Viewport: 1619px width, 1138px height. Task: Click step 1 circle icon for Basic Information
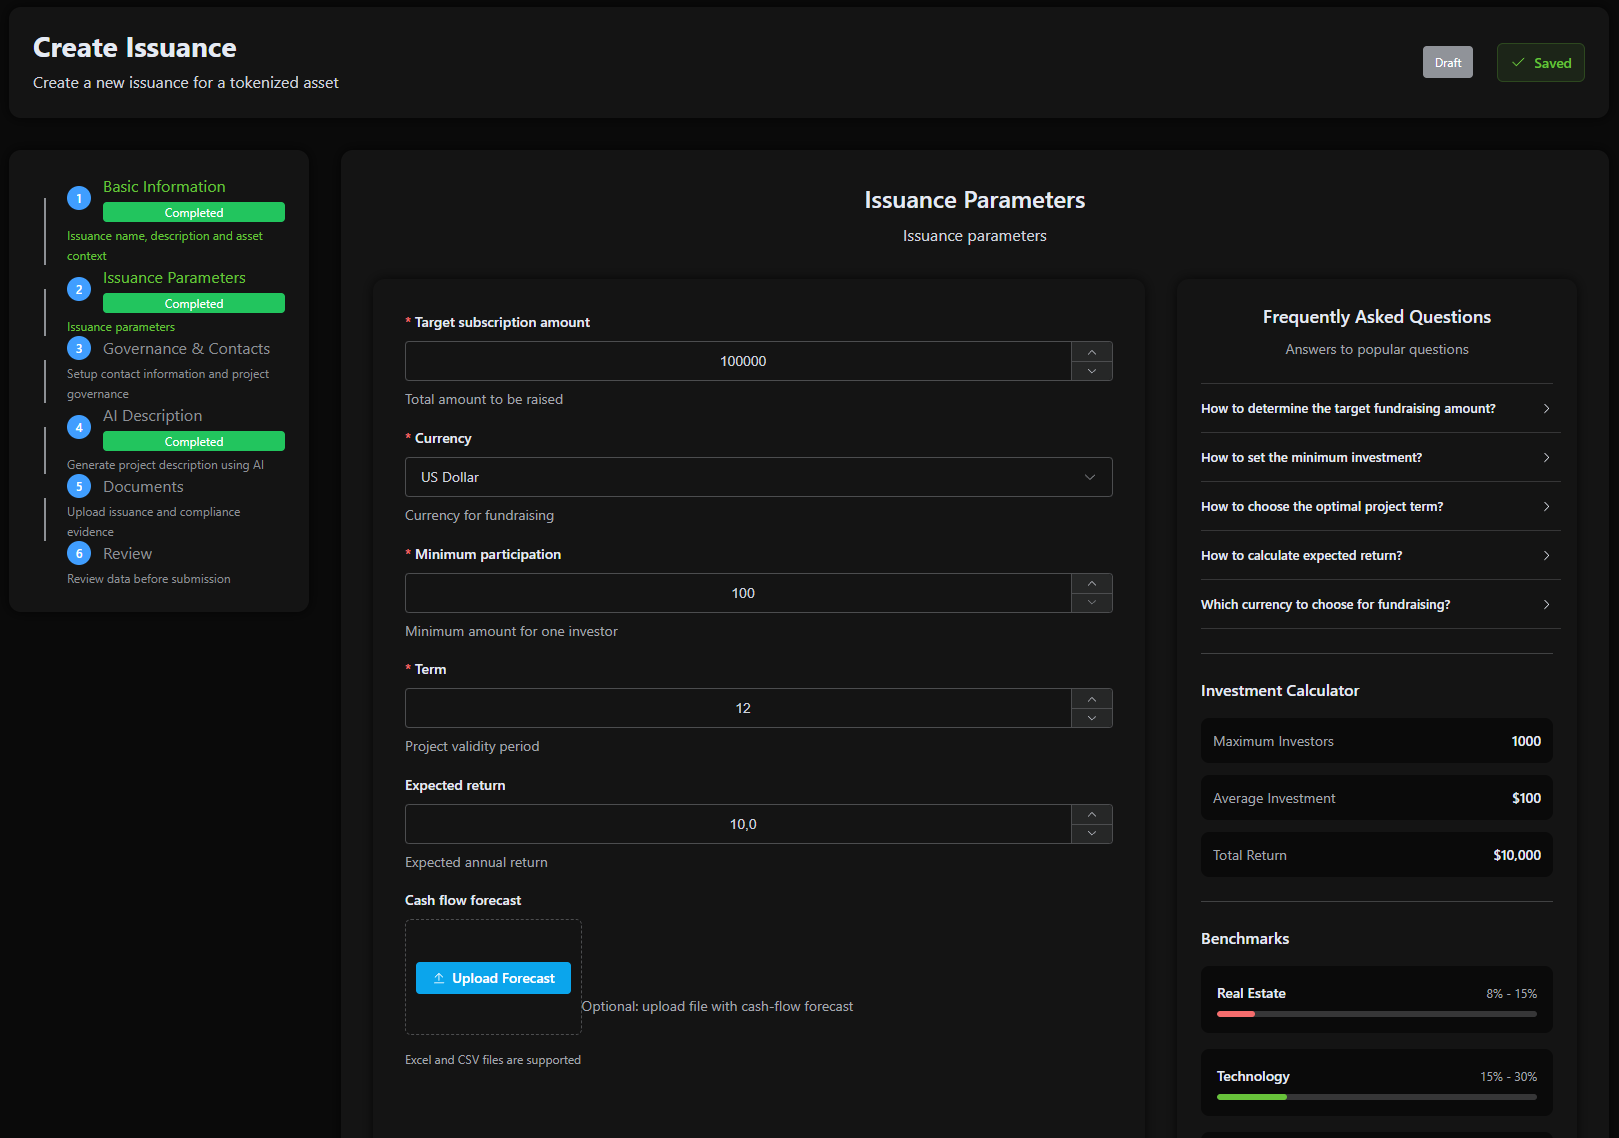point(79,198)
